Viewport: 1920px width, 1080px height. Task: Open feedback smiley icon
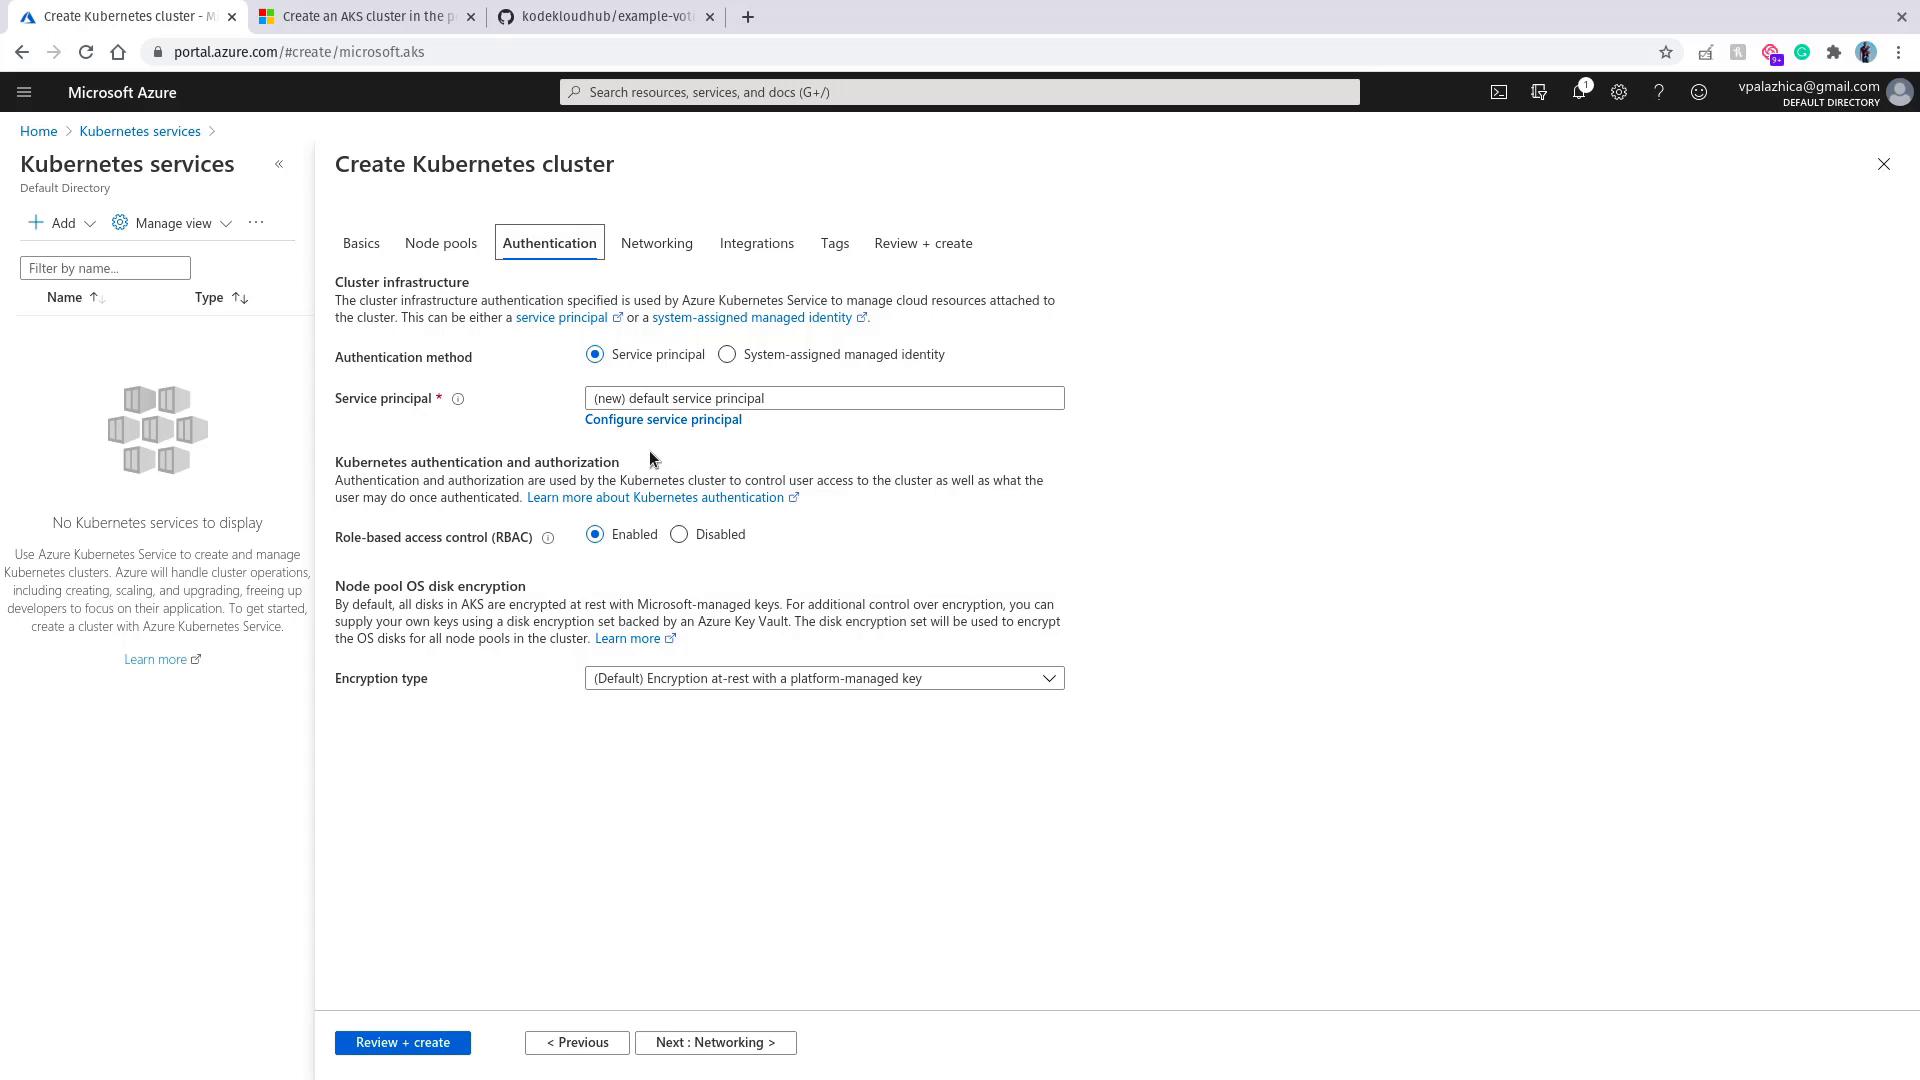click(x=1699, y=92)
